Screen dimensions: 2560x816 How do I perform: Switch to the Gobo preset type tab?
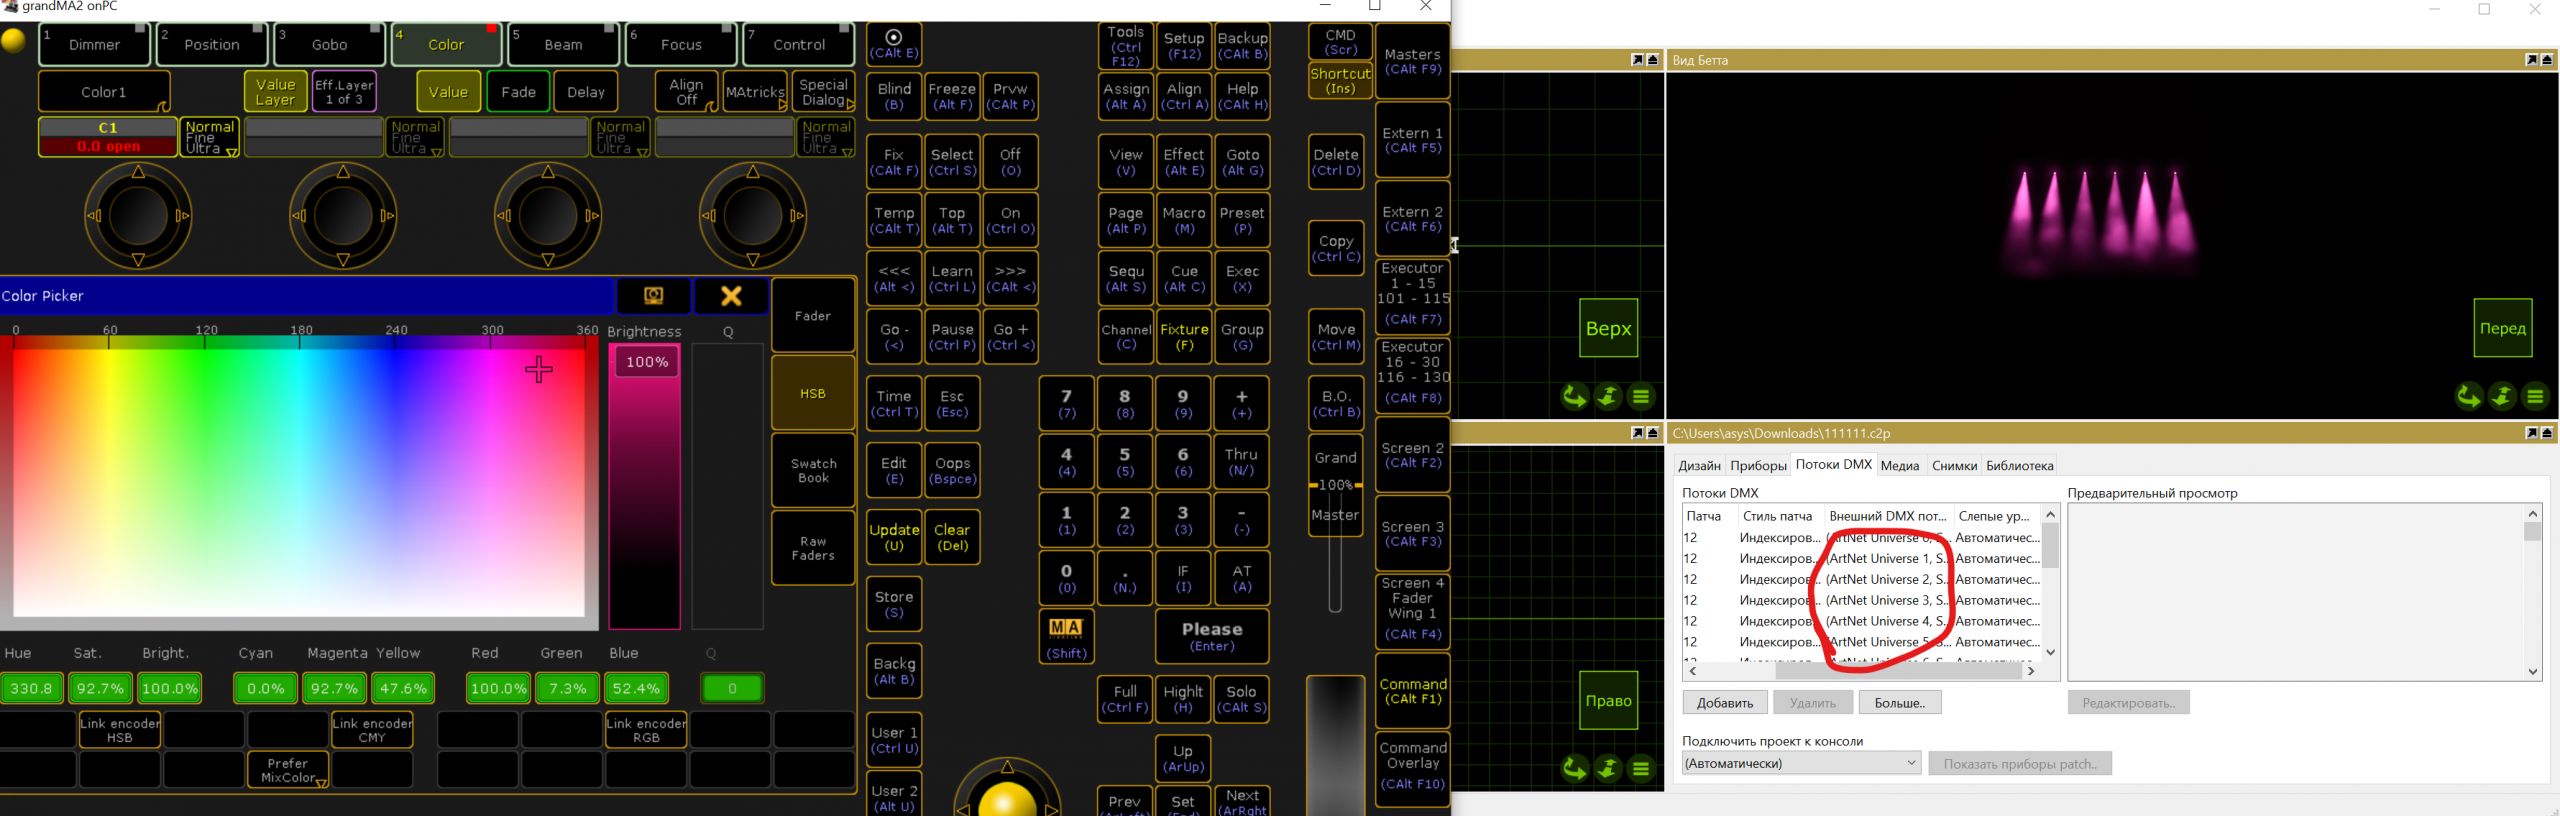pos(329,45)
